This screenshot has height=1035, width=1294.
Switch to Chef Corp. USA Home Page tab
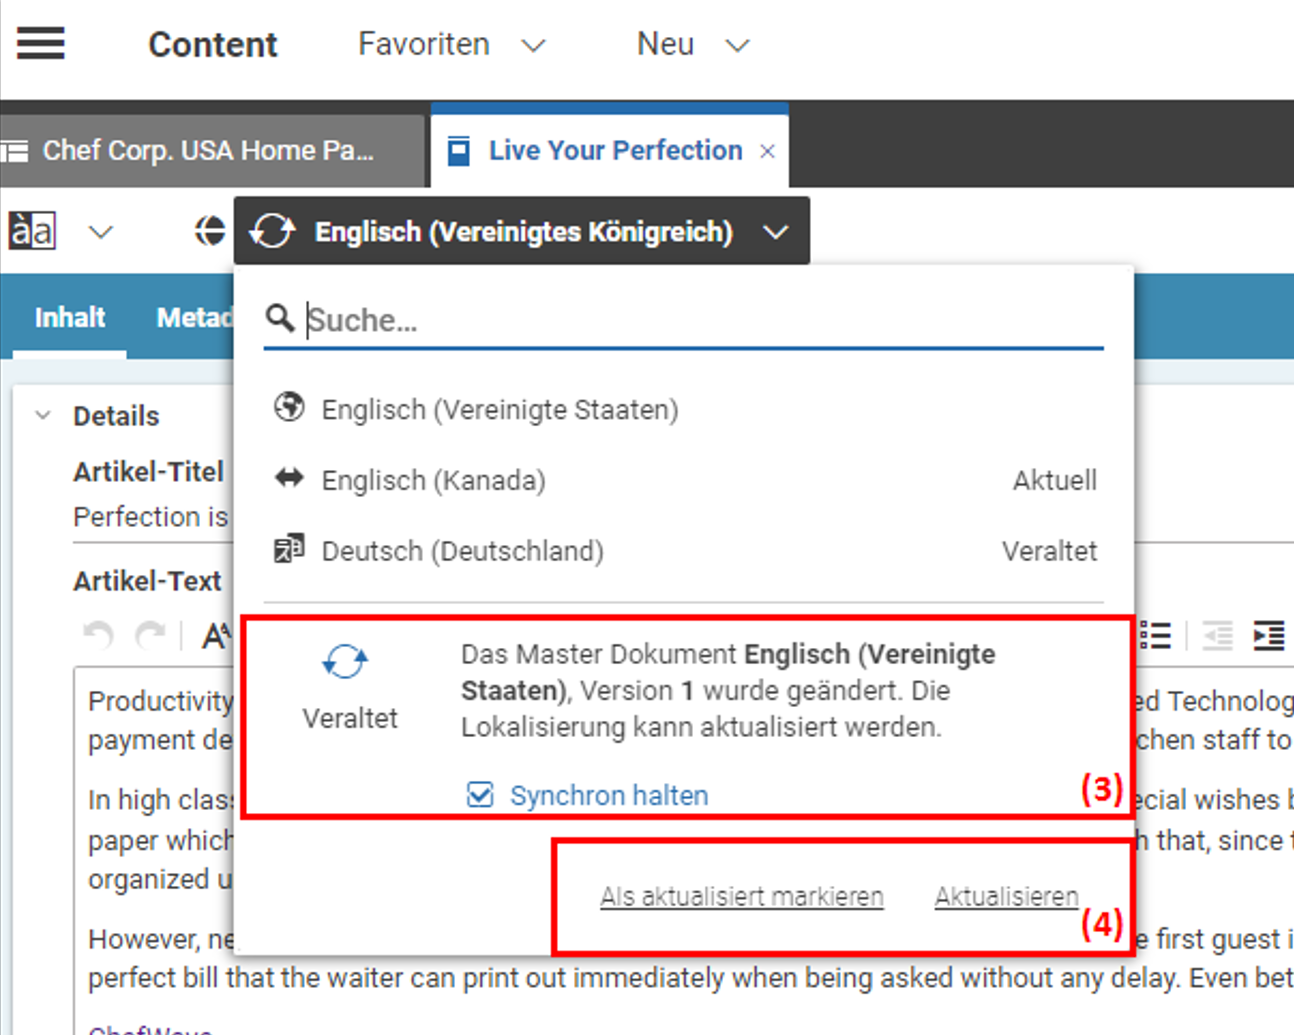point(208,151)
